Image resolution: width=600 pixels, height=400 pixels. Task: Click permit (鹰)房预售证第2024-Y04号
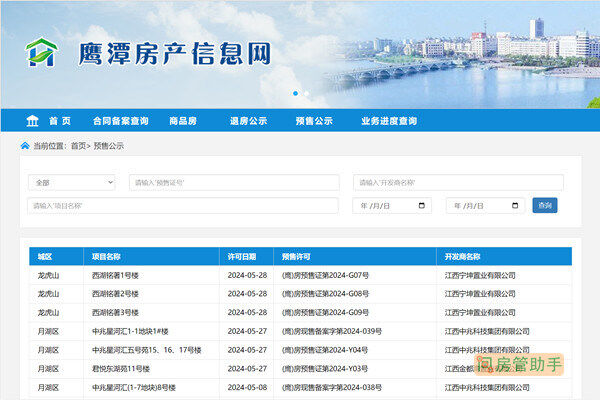tap(325, 350)
